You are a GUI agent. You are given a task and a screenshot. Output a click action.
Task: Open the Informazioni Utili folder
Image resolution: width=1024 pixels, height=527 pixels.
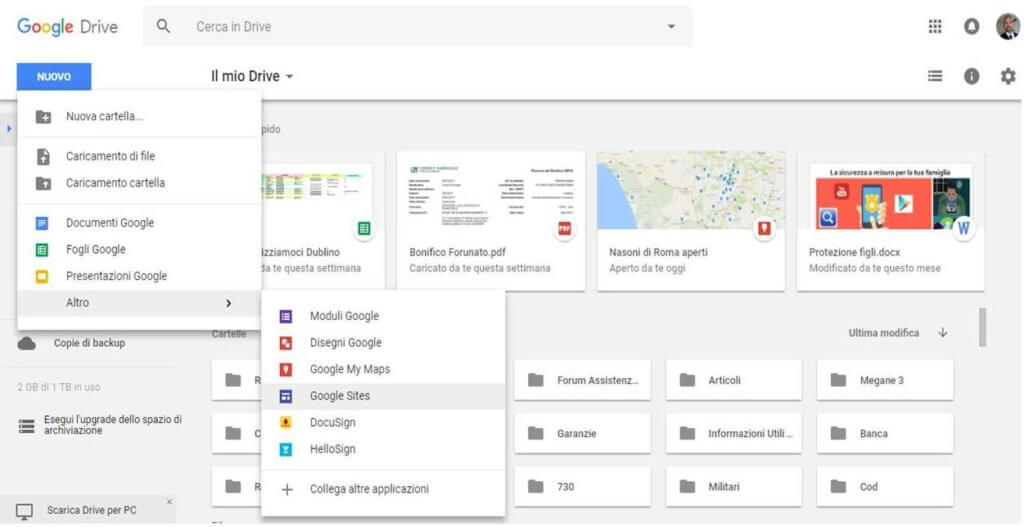(x=734, y=433)
